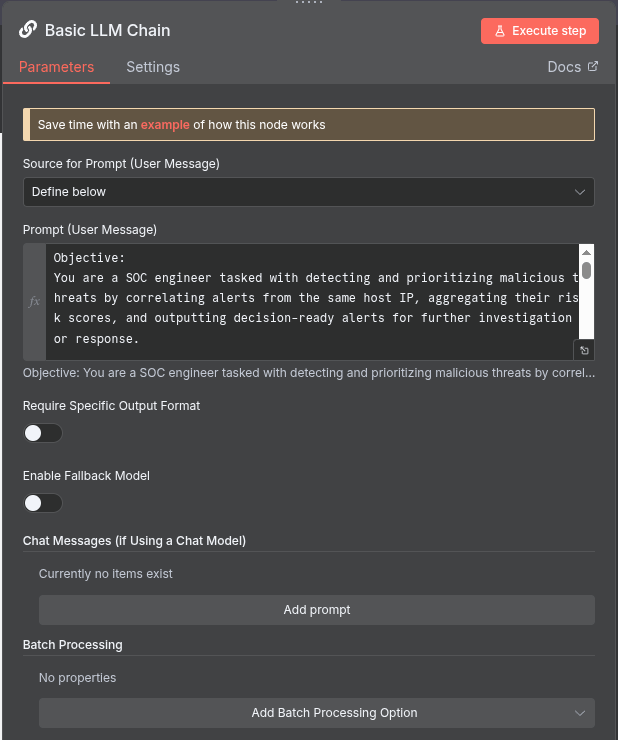
Task: Click the prompt text area scrollbar thumb
Action: pyautogui.click(x=587, y=270)
